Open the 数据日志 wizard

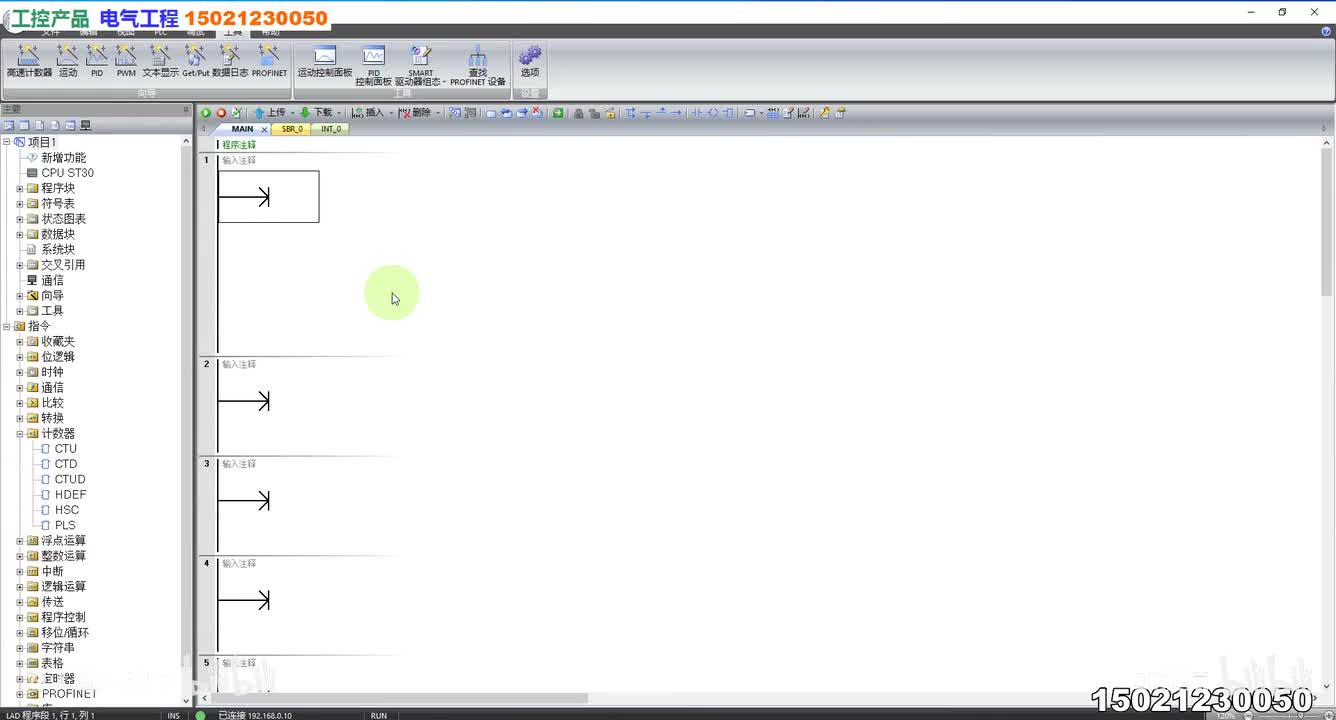230,61
